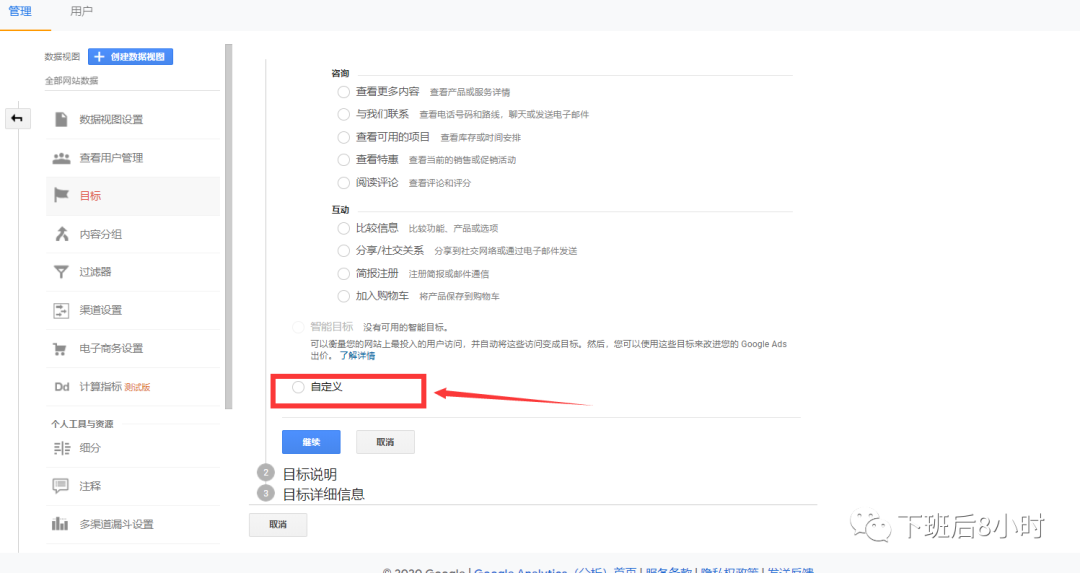1080x573 pixels.
Task: Click the 创建数据视图 button
Action: pyautogui.click(x=130, y=56)
